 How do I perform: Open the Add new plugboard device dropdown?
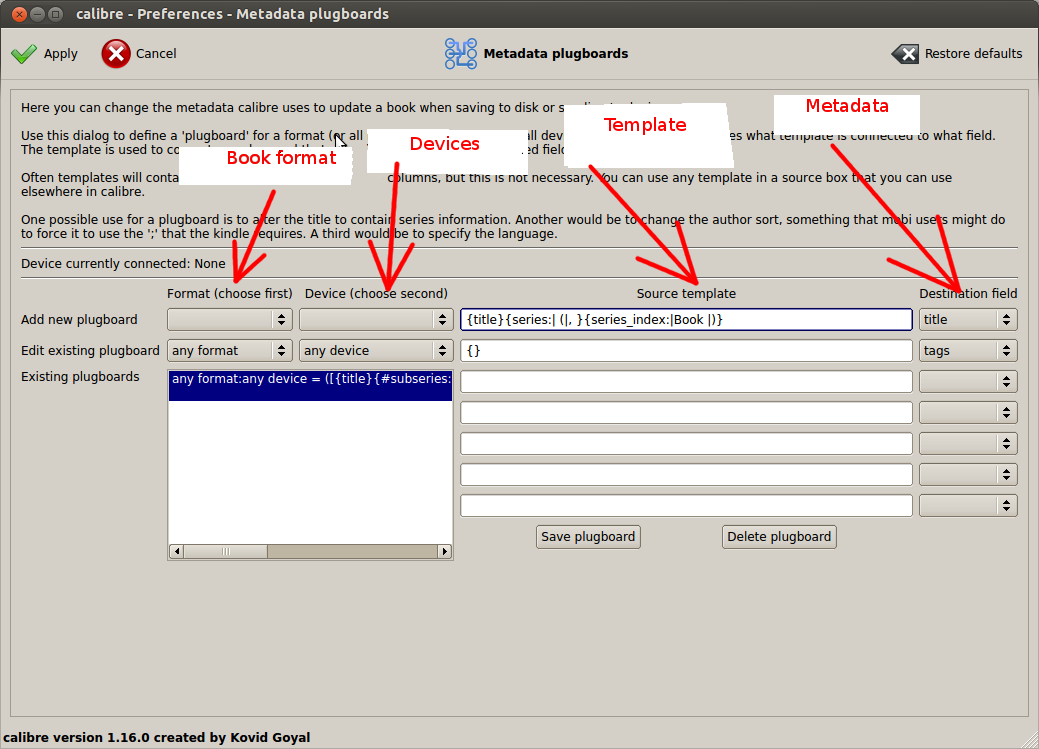[376, 319]
